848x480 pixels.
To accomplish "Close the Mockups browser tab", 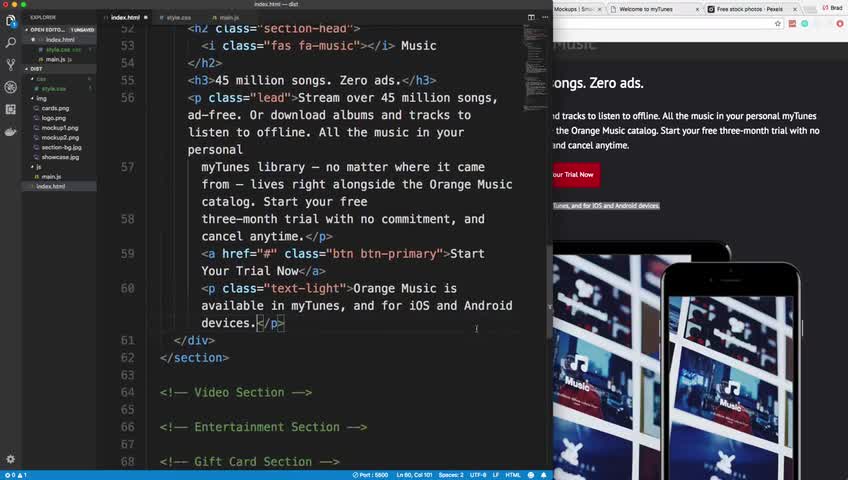I will [599, 9].
